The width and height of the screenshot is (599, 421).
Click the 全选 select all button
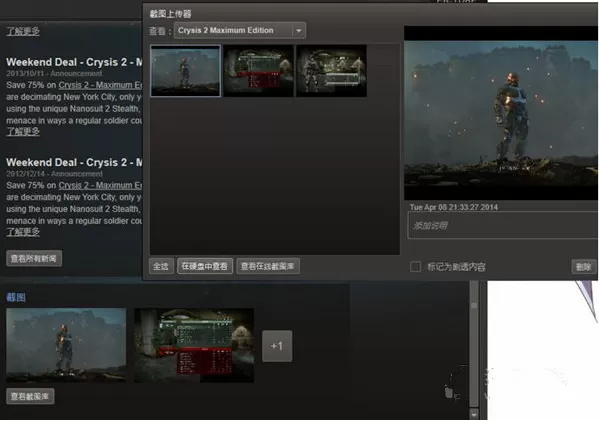pyautogui.click(x=161, y=266)
